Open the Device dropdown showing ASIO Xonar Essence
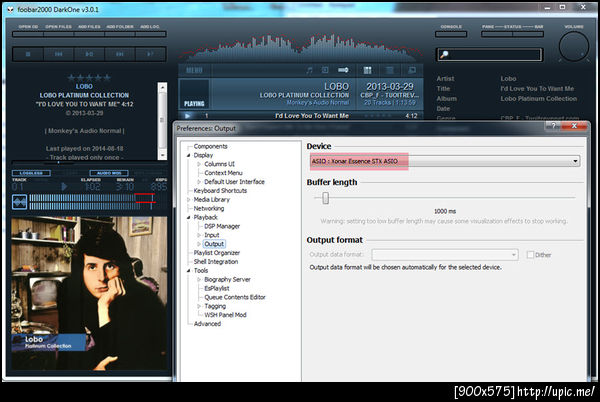 coord(445,161)
